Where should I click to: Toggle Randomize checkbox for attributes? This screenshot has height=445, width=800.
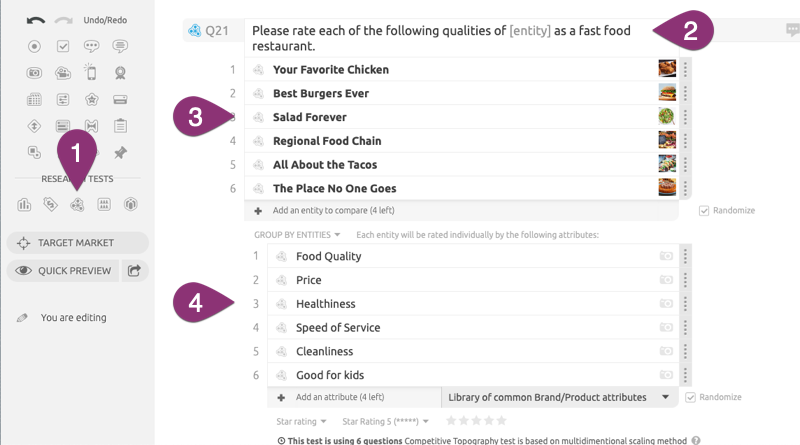pos(690,398)
